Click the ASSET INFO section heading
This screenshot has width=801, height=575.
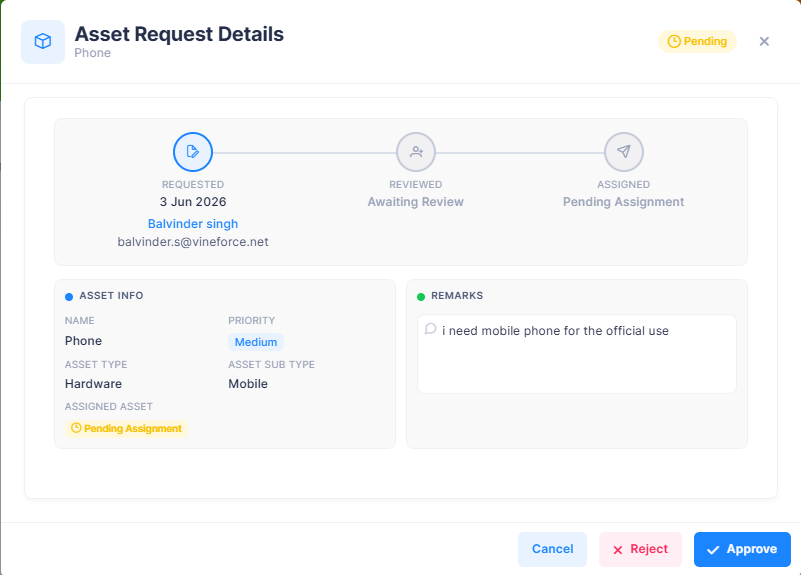point(111,296)
